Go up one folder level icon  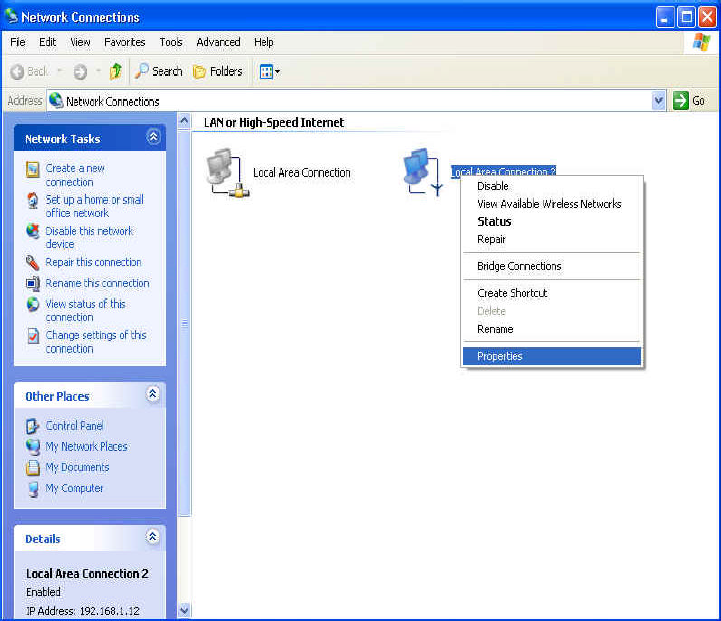point(115,72)
